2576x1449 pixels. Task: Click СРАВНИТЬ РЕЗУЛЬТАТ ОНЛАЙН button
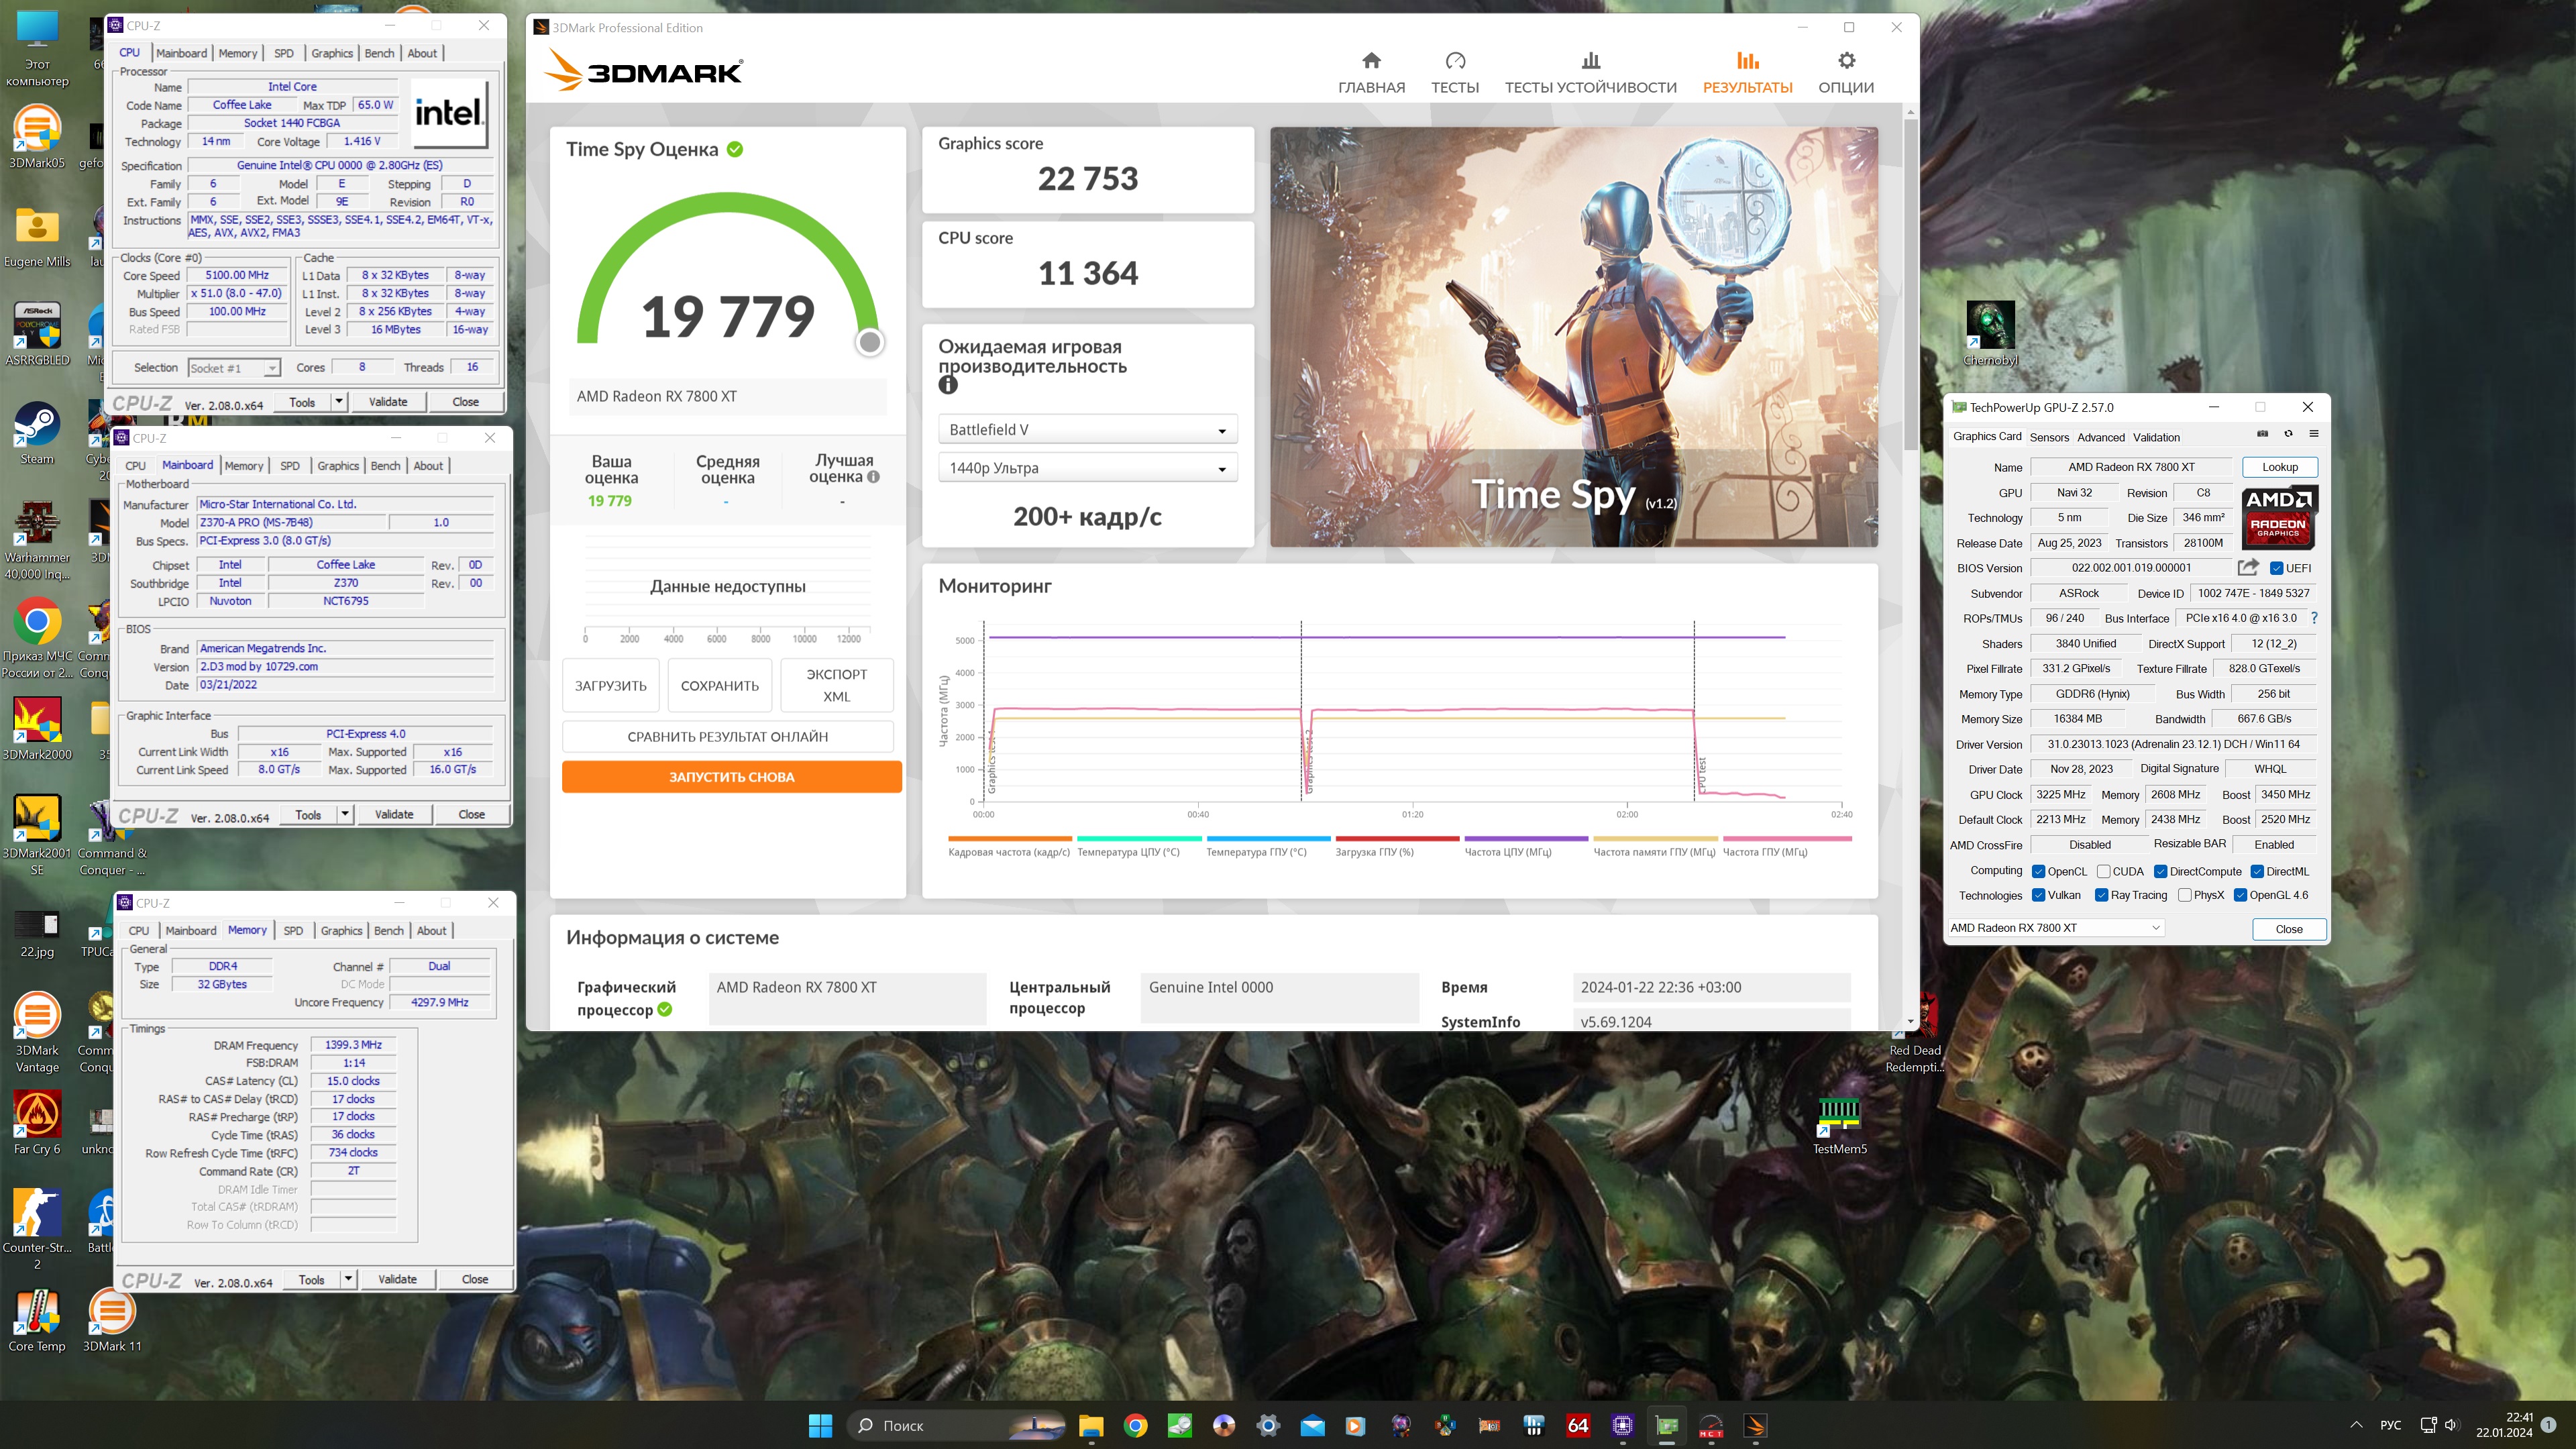[x=727, y=736]
